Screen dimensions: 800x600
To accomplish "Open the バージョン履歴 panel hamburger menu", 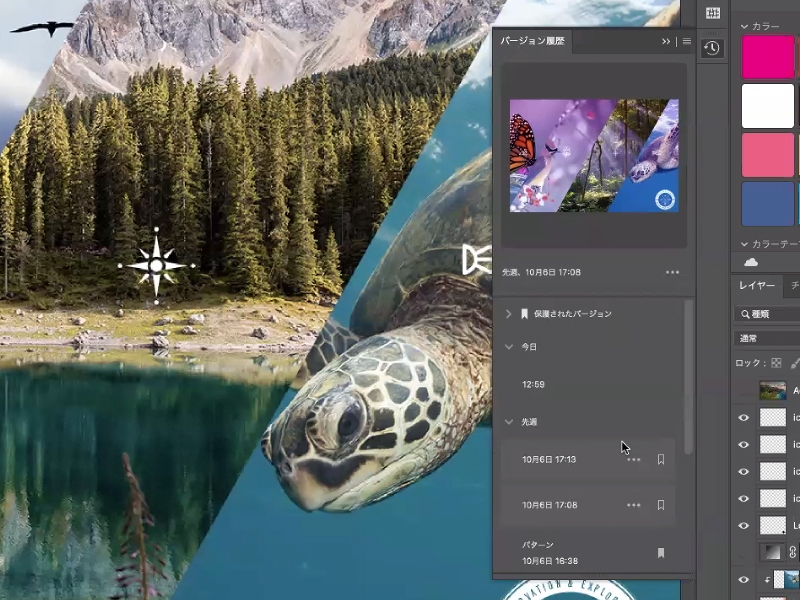I will tap(687, 41).
